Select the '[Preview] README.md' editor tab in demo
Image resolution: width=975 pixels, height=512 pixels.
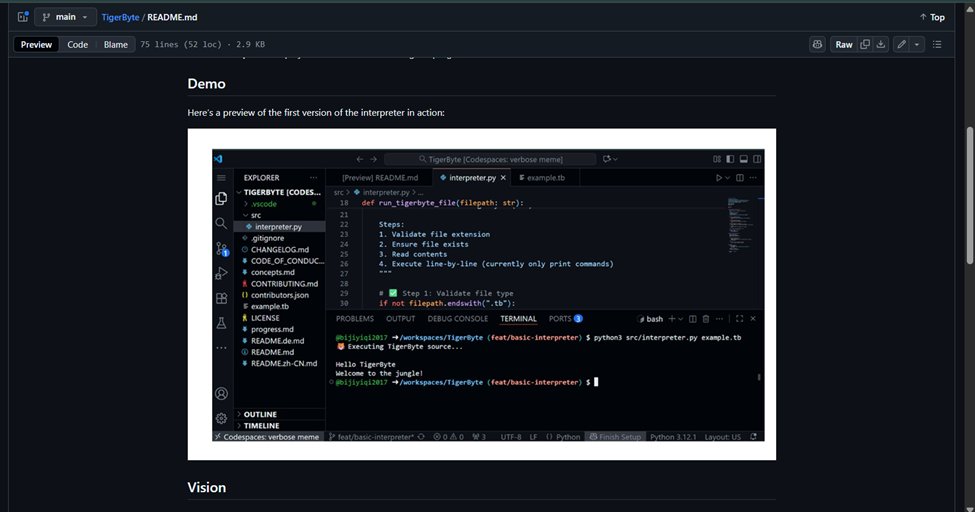point(379,178)
